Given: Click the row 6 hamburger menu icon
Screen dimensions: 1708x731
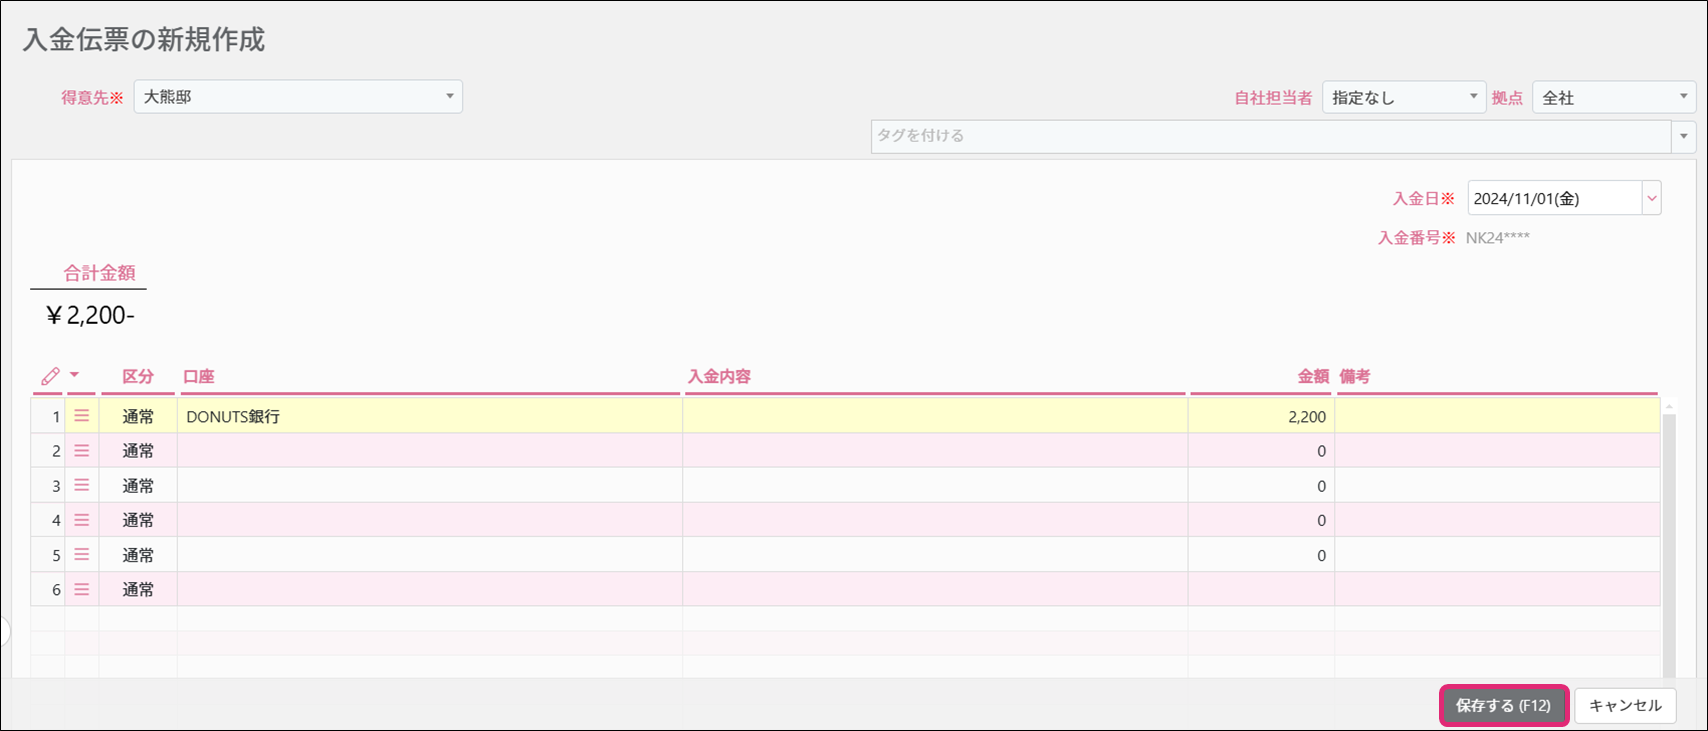Looking at the screenshot, I should [x=82, y=590].
